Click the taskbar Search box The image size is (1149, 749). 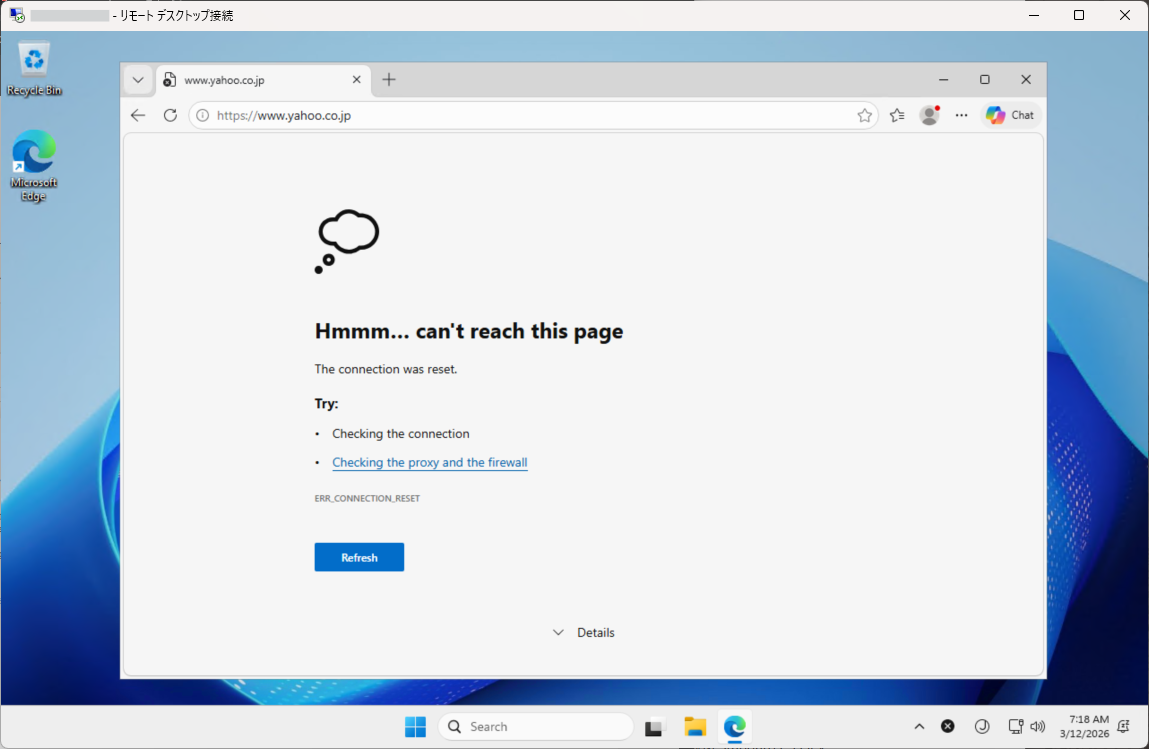(x=535, y=727)
